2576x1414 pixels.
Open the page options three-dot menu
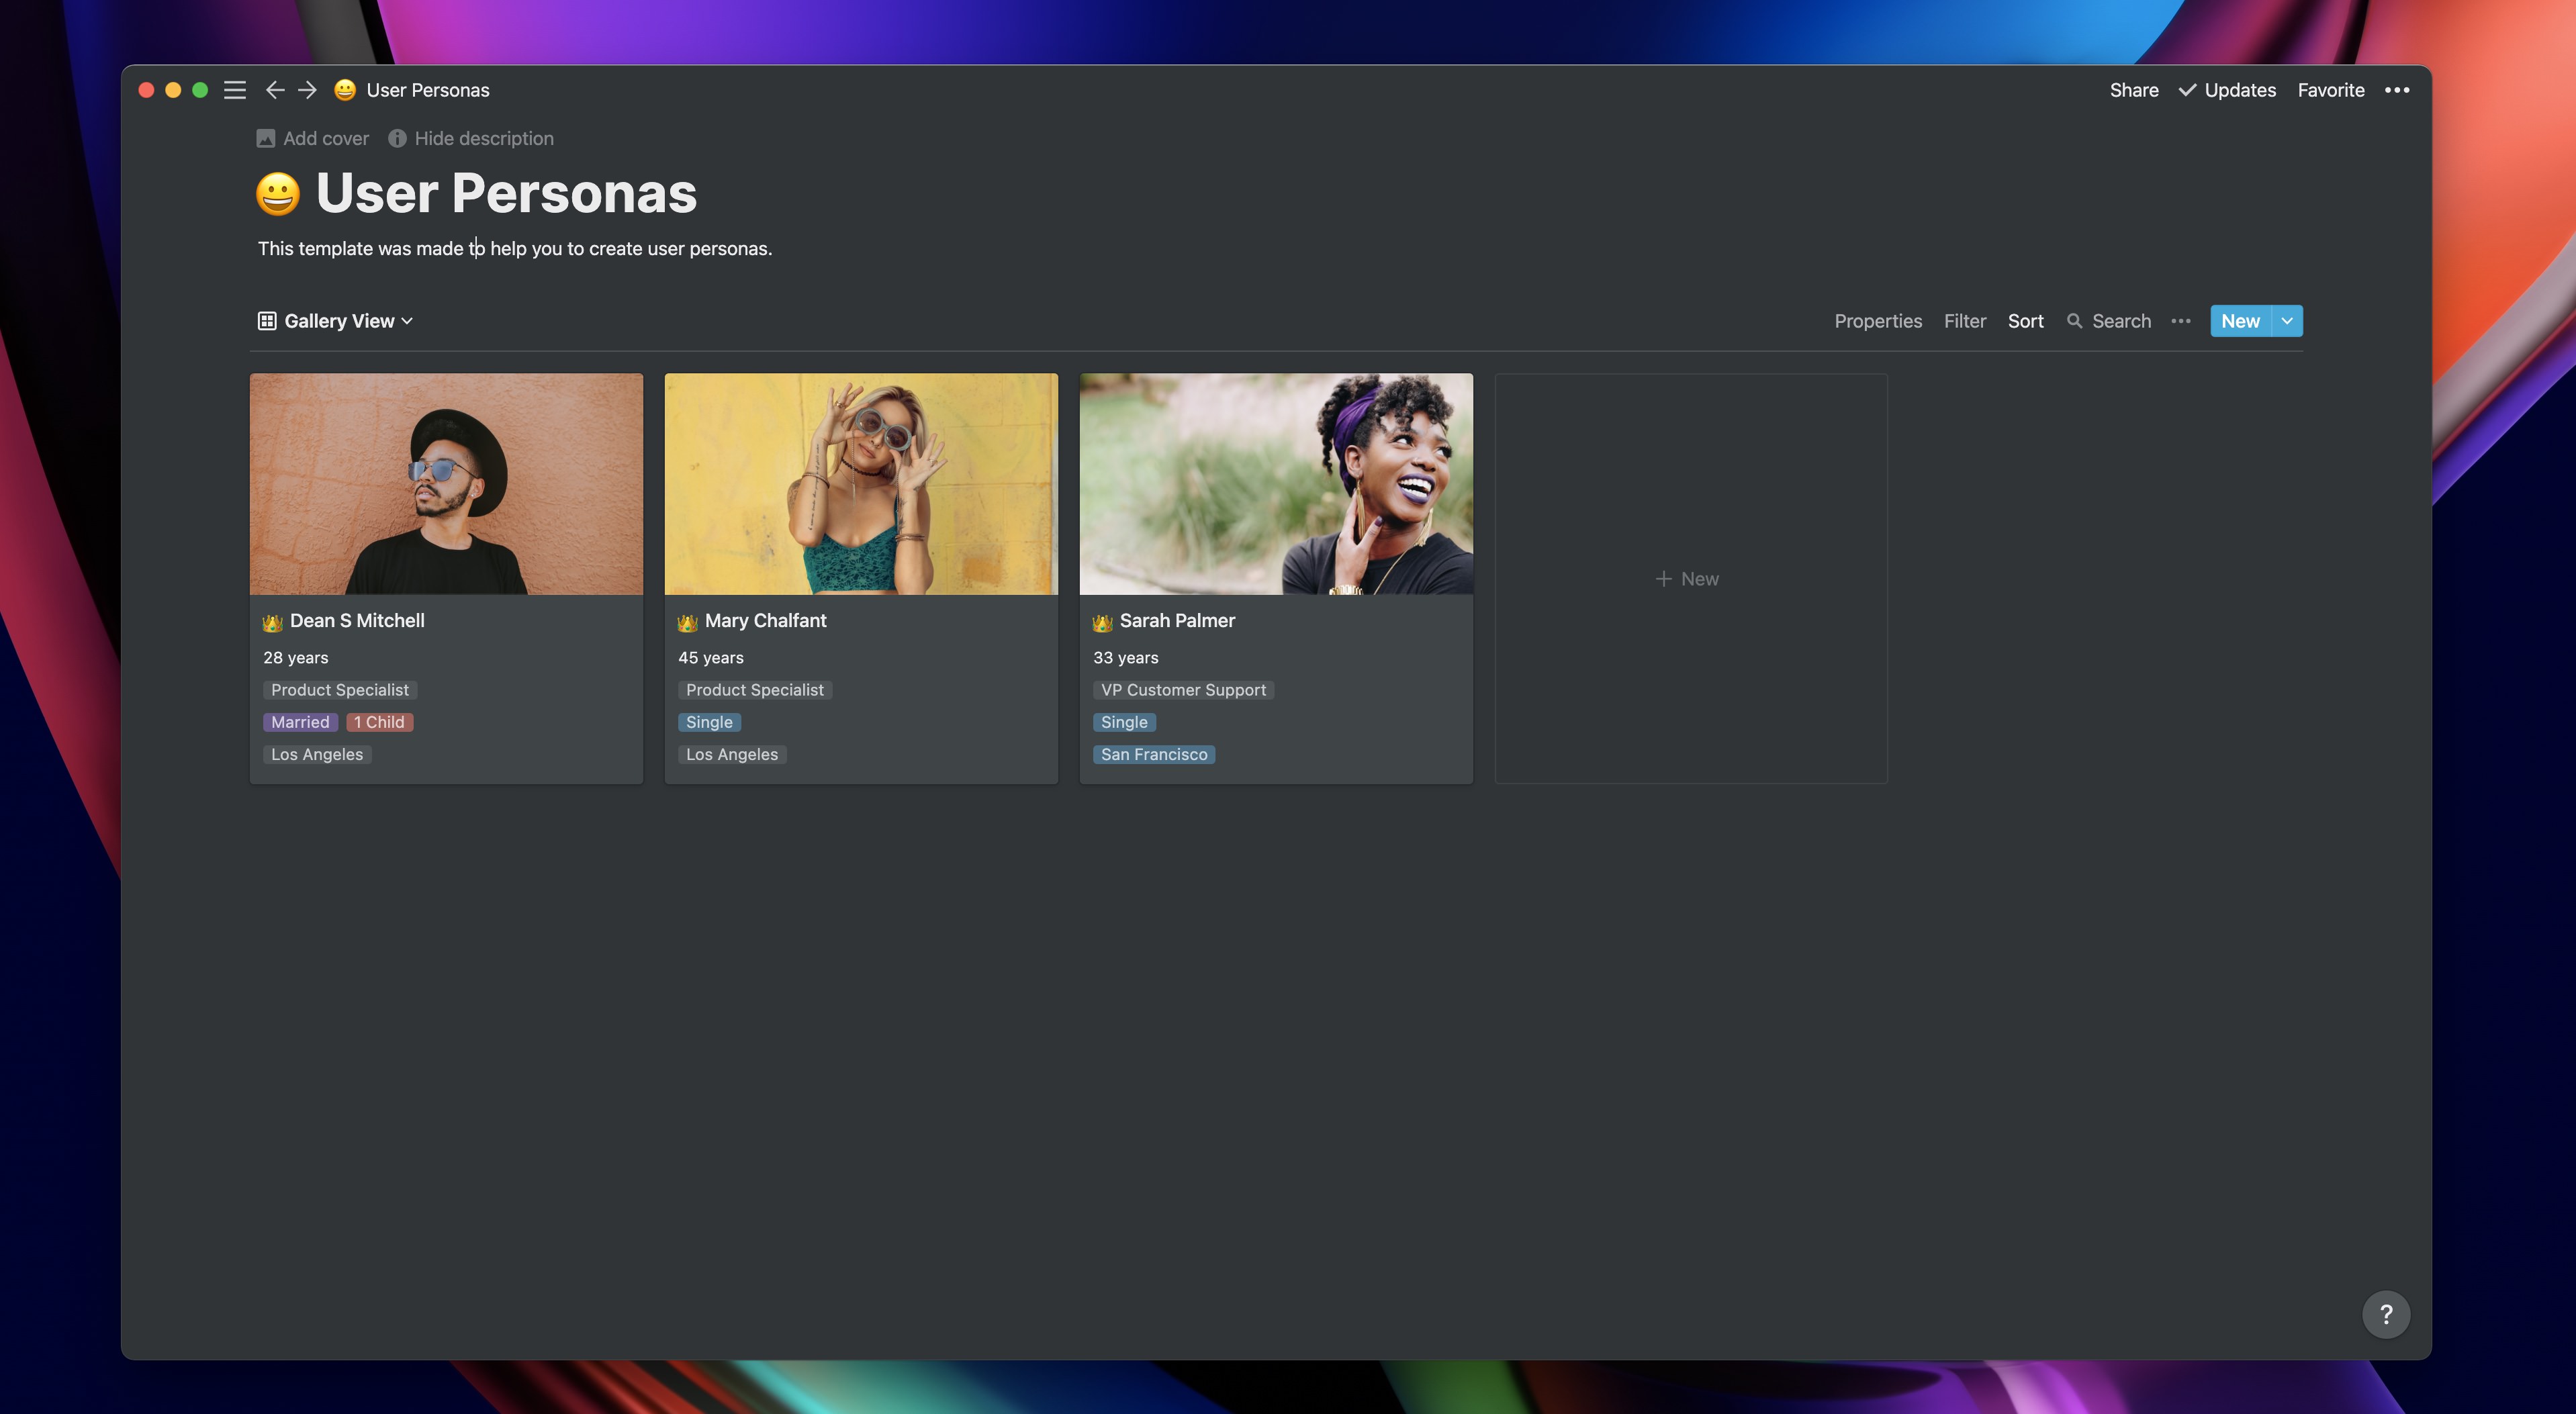pos(2396,90)
